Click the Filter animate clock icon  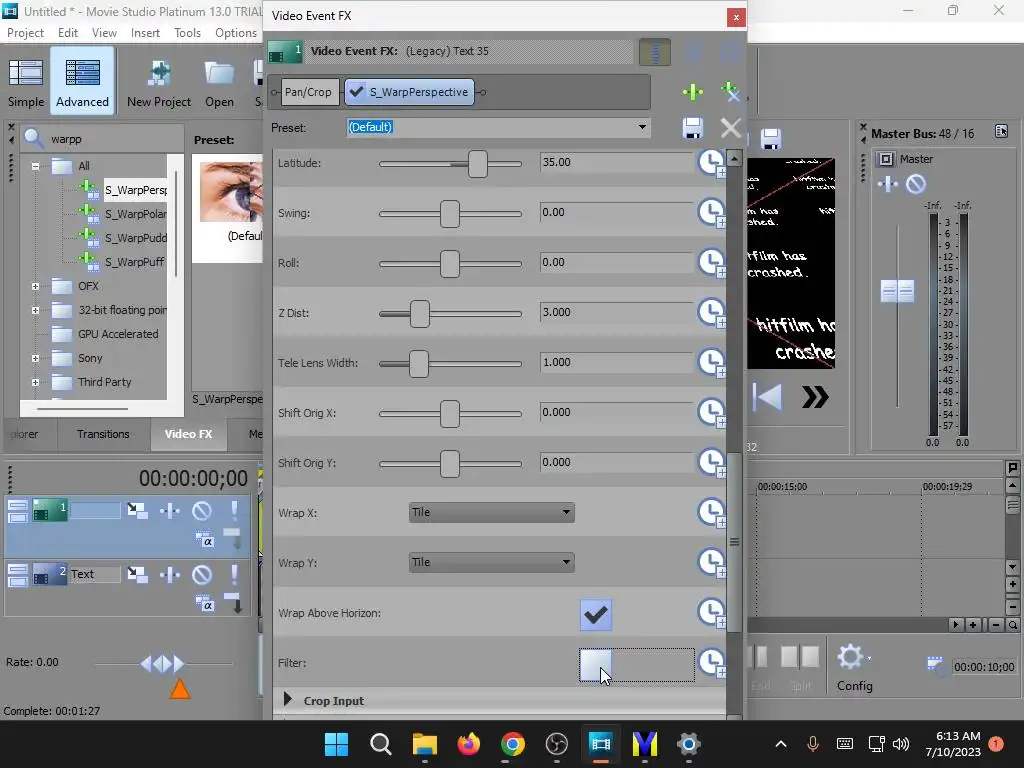tap(712, 663)
